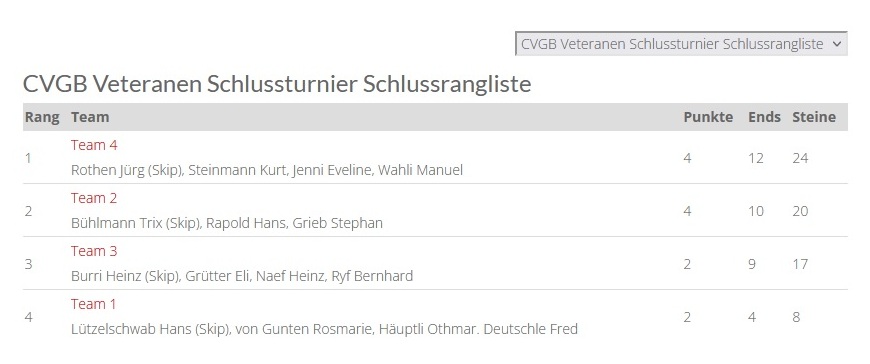
Task: Open the Team 3 link
Action: click(x=94, y=251)
